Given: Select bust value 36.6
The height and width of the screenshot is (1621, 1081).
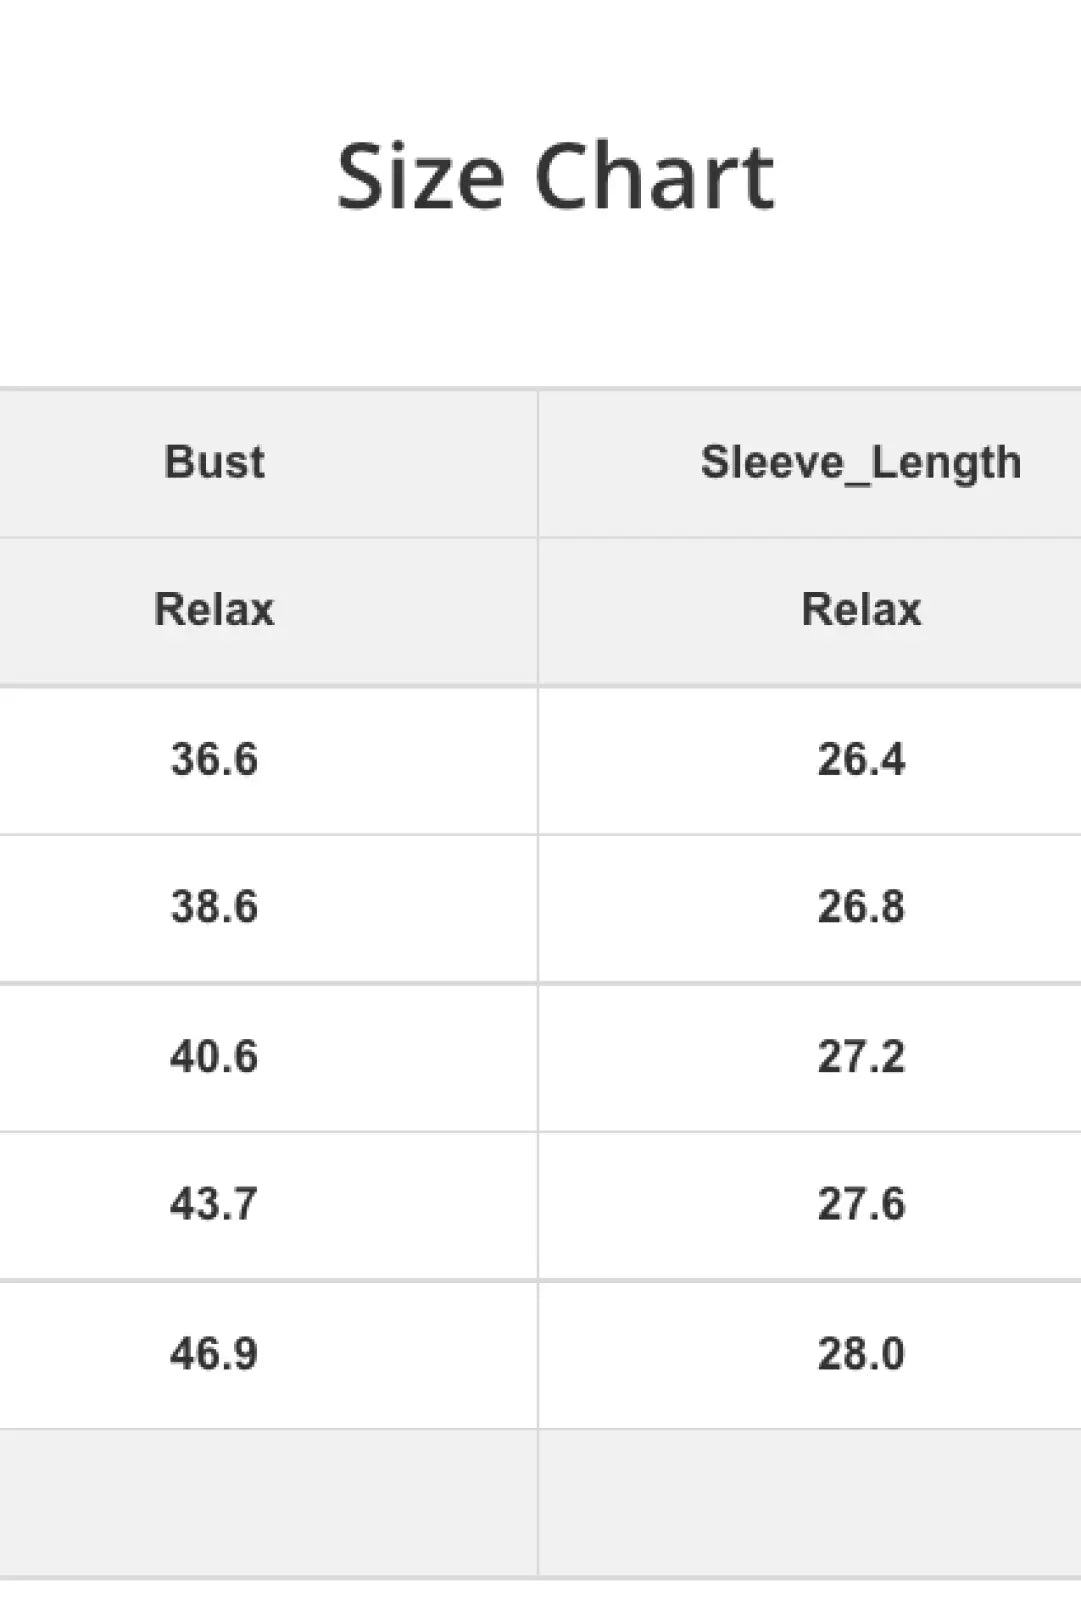Looking at the screenshot, I should (x=214, y=759).
